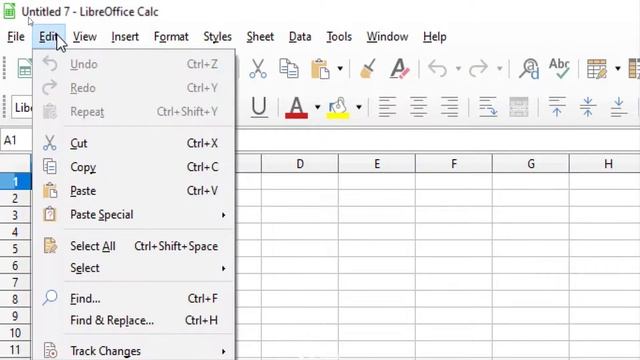Open the File menu

pos(16,37)
